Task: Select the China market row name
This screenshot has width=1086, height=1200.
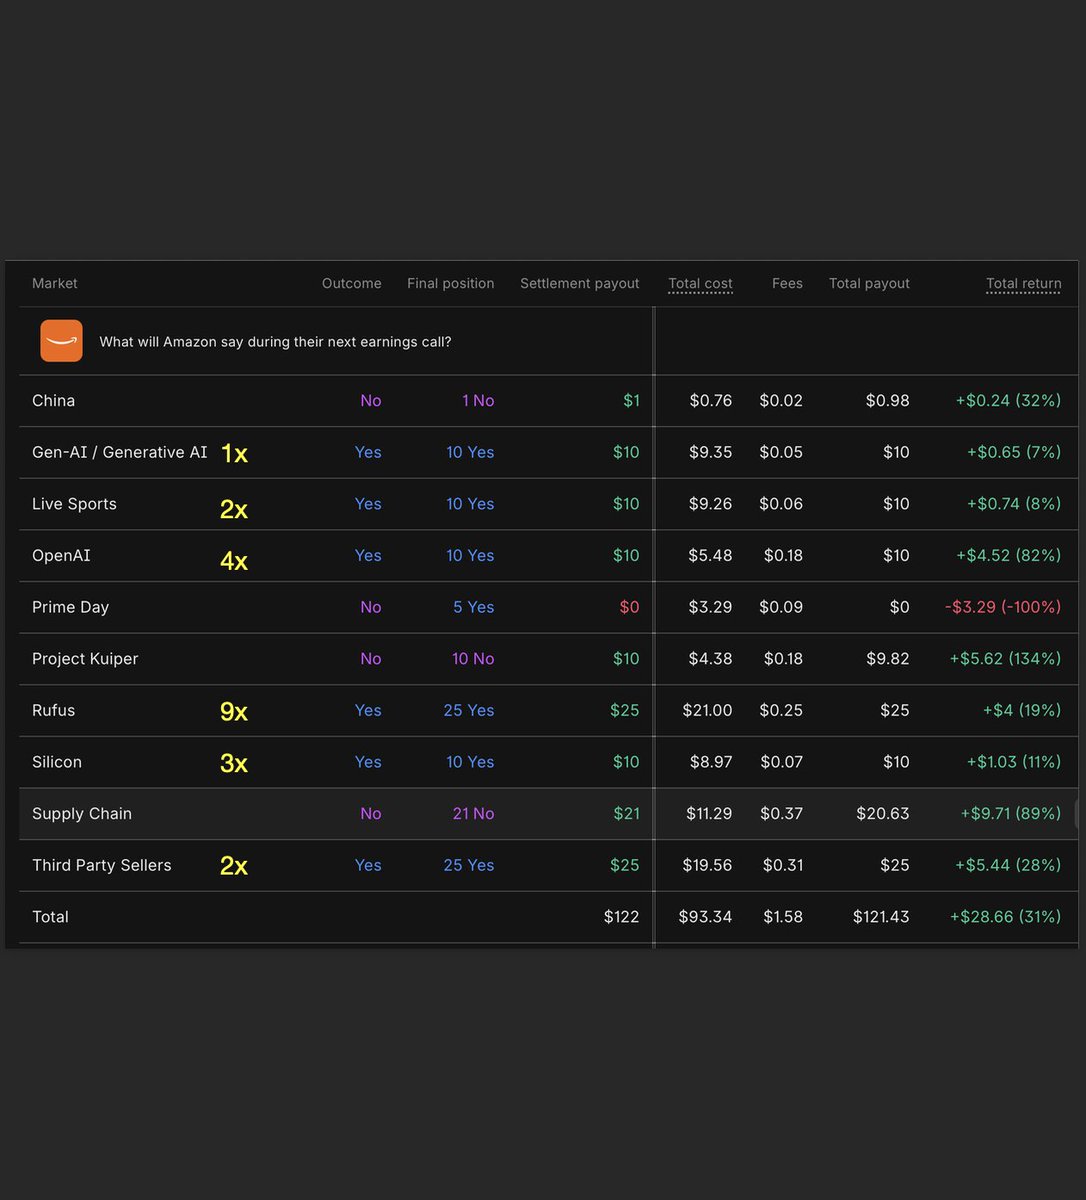Action: click(x=53, y=401)
